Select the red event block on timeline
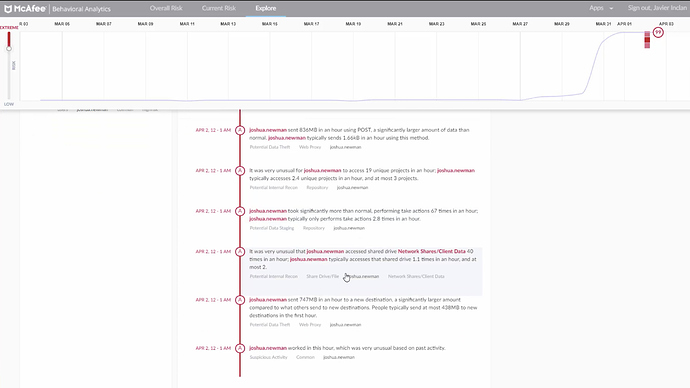This screenshot has width=690, height=388. point(647,40)
